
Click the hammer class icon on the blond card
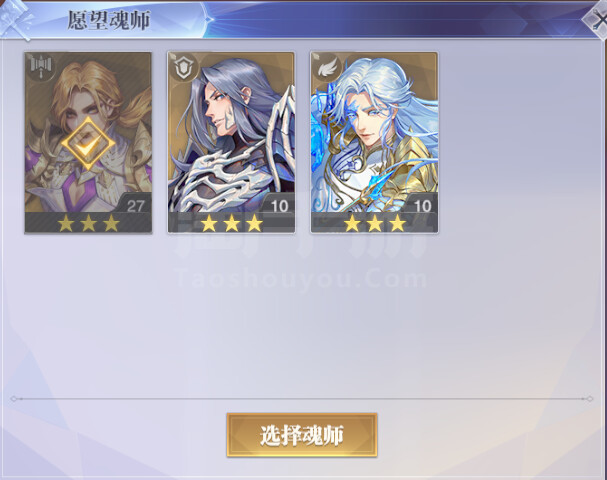[x=40, y=67]
